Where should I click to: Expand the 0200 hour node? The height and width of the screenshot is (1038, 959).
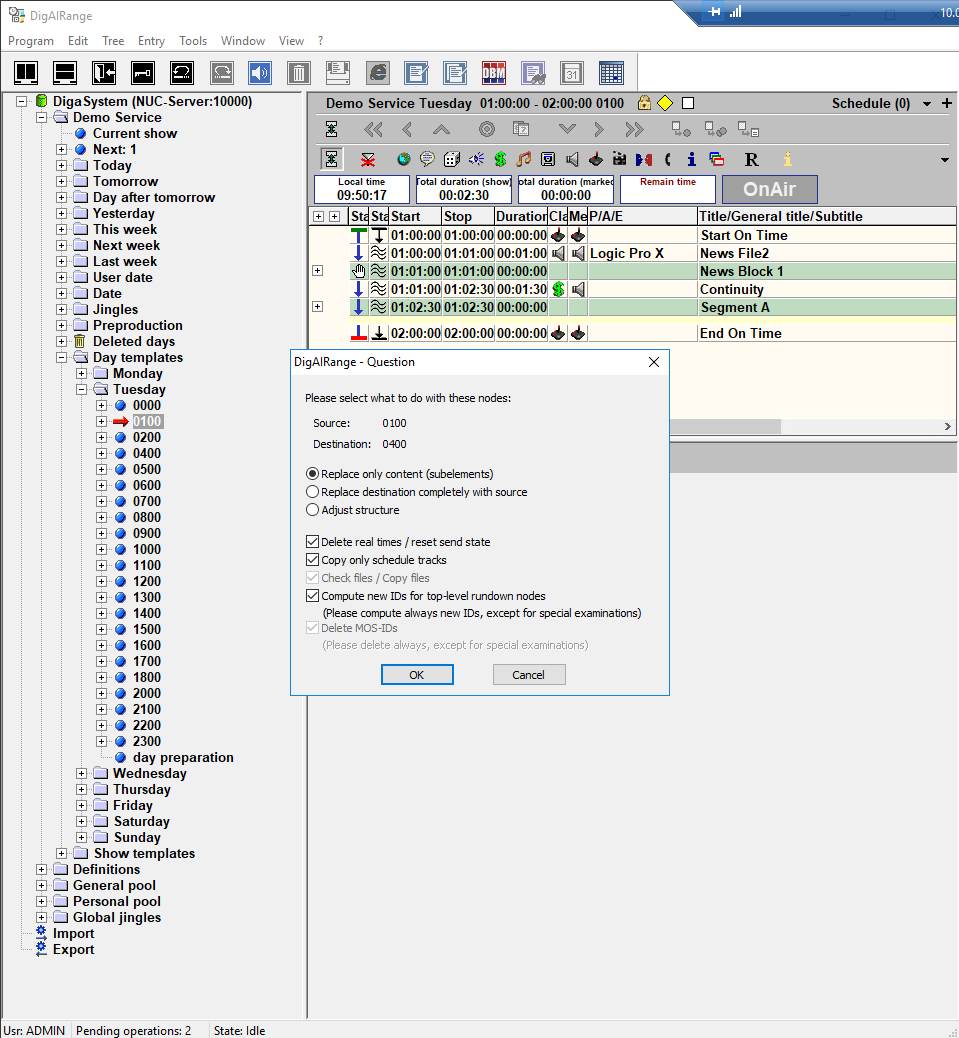pos(101,437)
